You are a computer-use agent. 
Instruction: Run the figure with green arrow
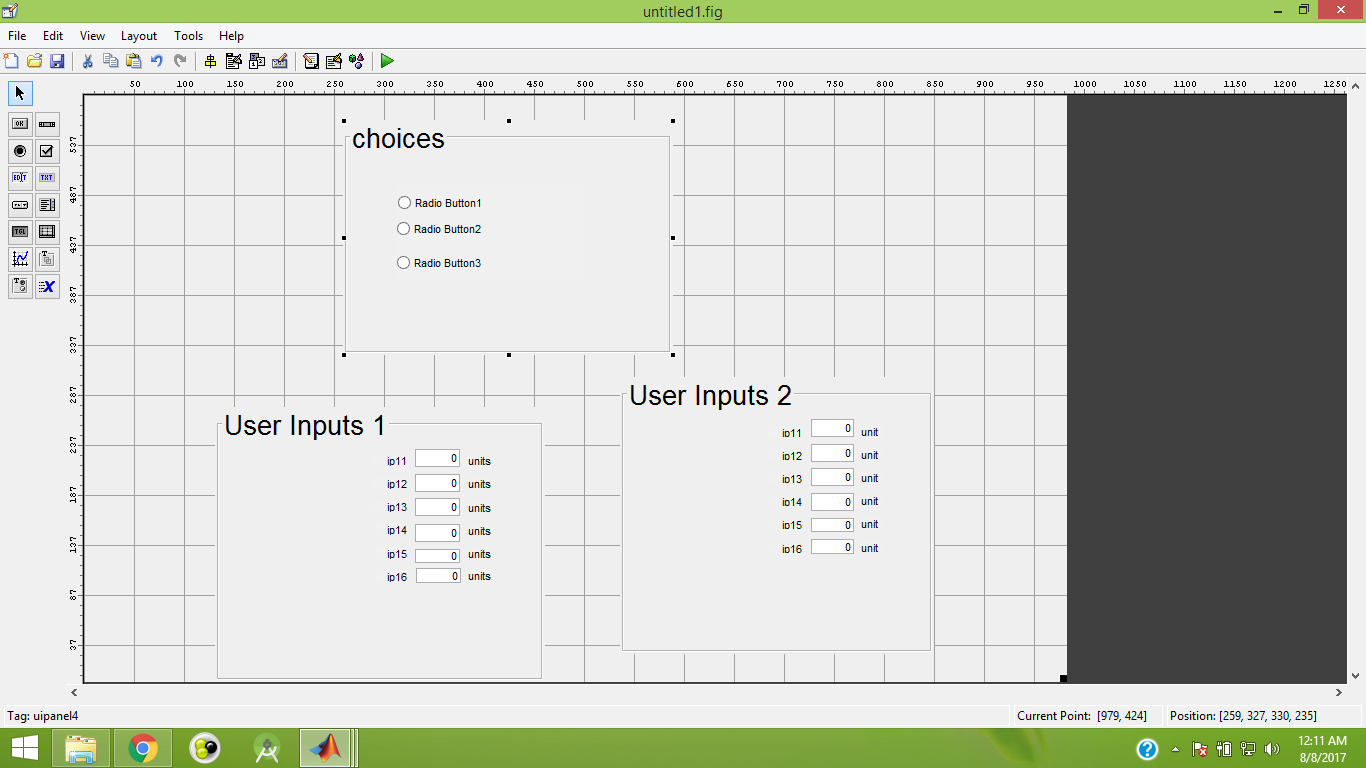(387, 61)
